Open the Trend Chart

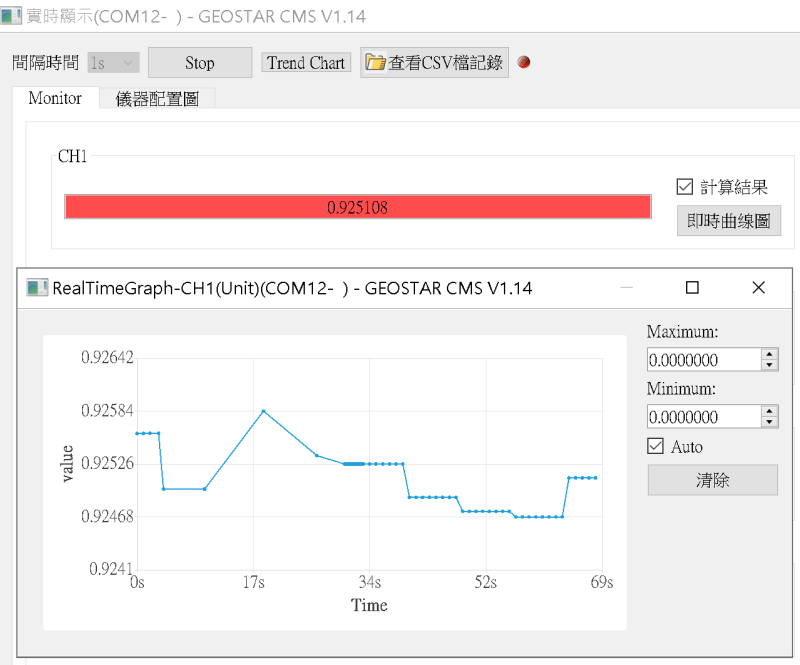point(306,62)
